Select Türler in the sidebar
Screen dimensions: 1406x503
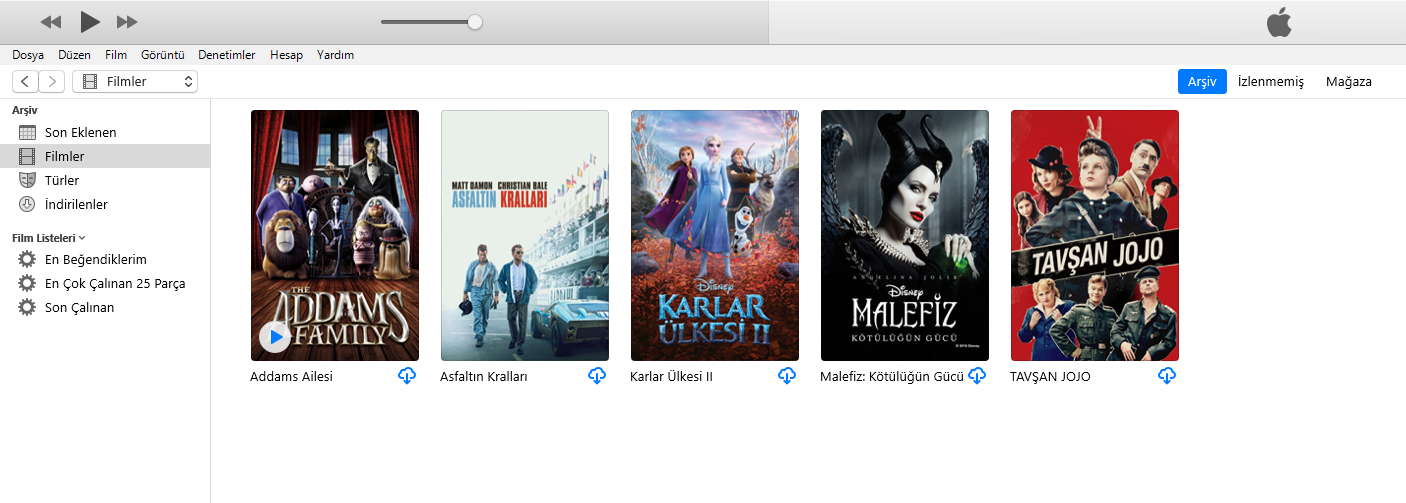pyautogui.click(x=105, y=180)
